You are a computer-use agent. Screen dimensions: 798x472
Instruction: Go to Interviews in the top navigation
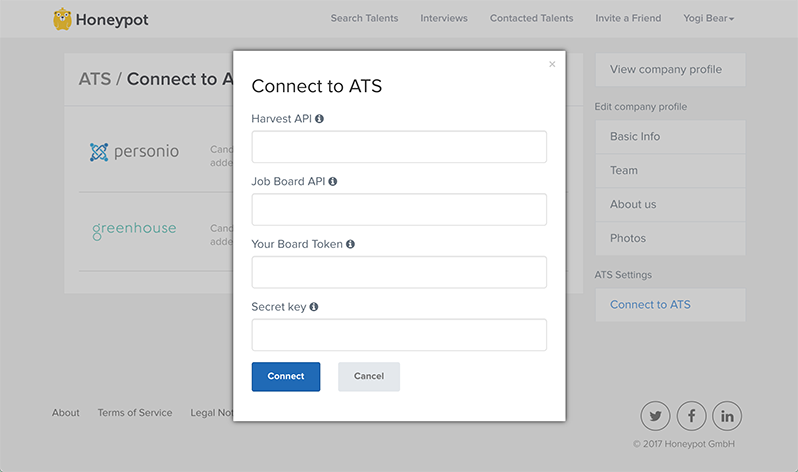pyautogui.click(x=444, y=18)
